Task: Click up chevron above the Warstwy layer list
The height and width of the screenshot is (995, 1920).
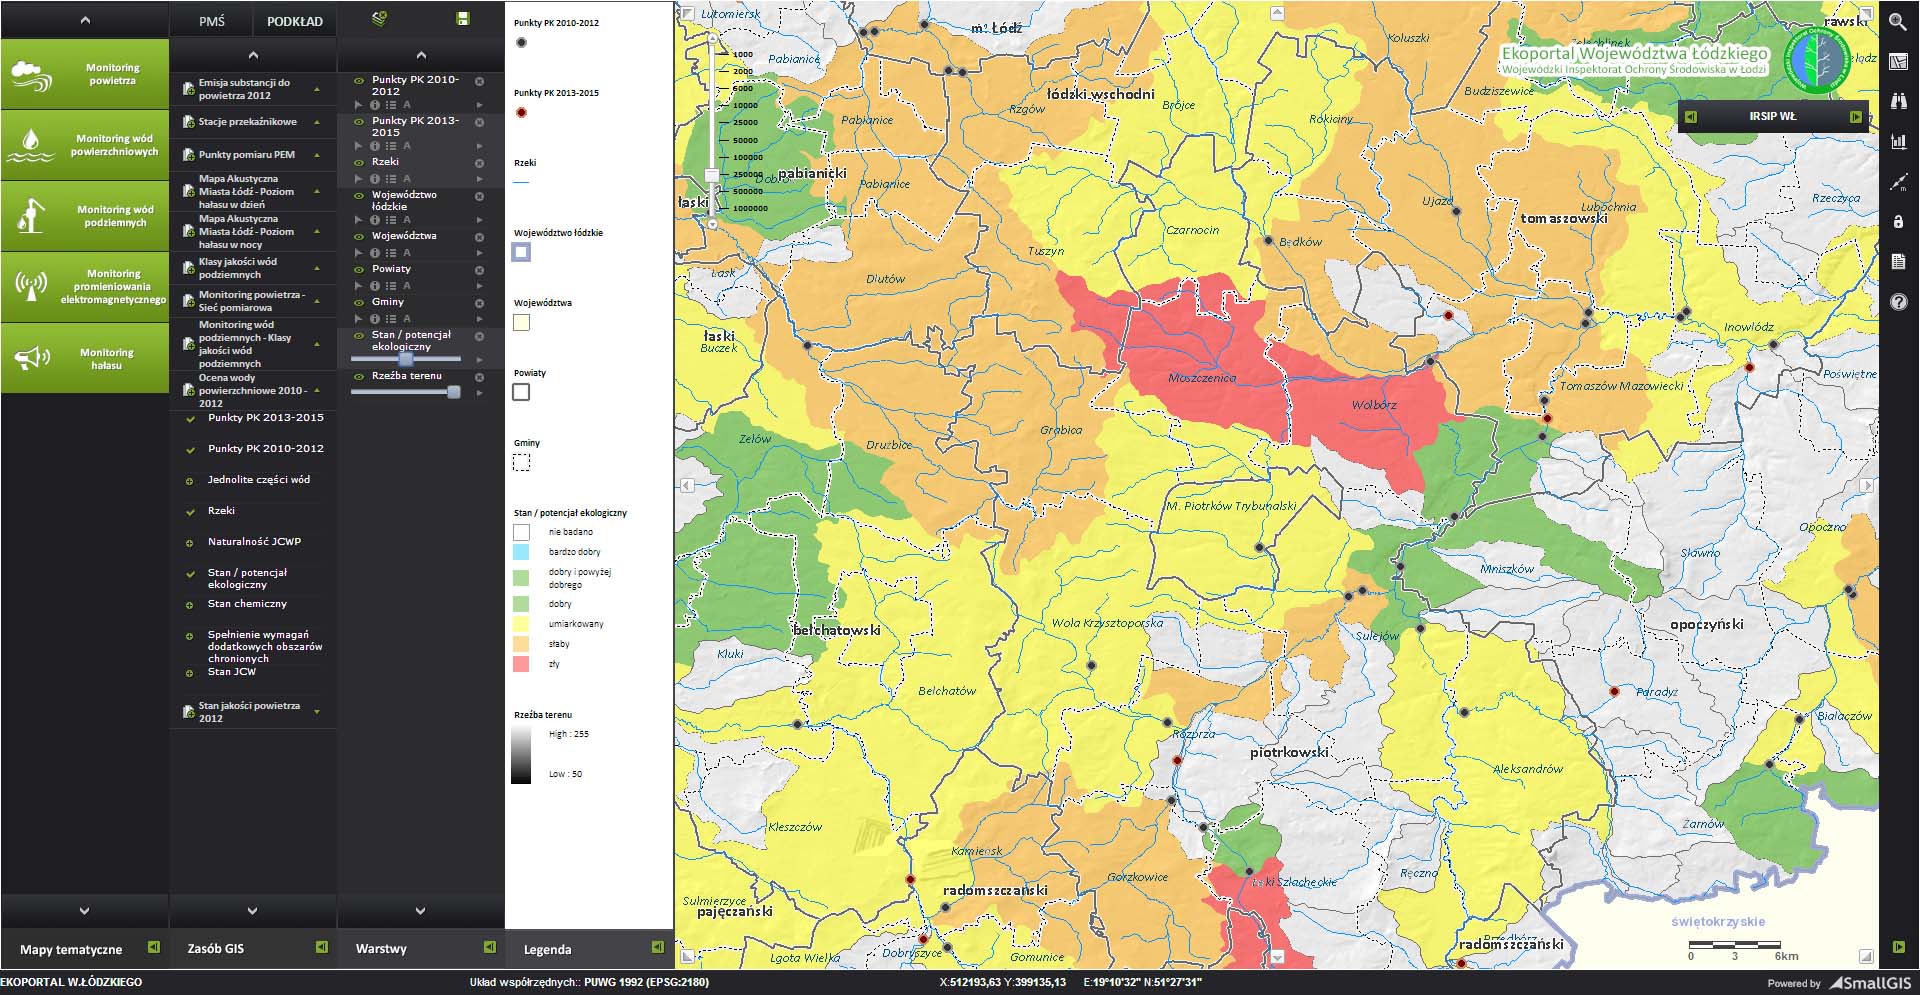Action: 421,55
